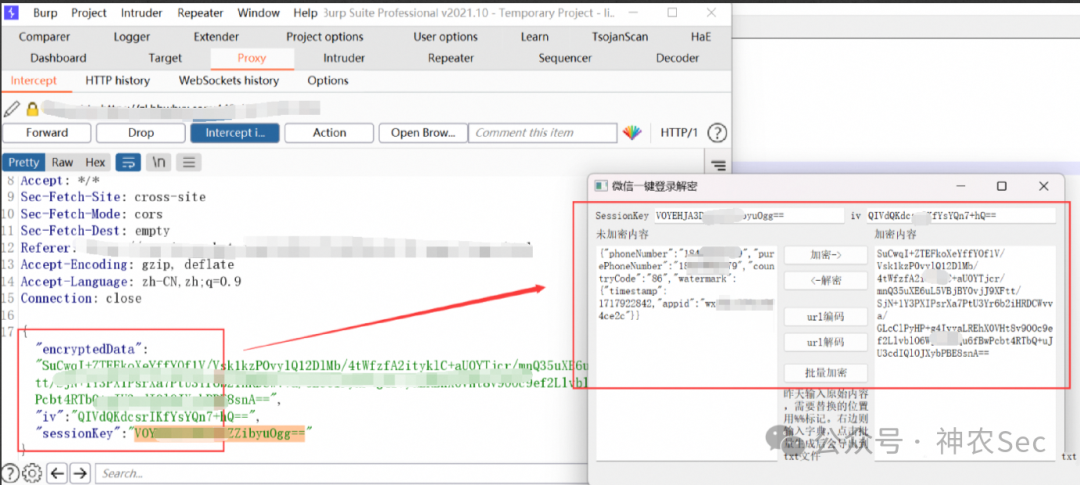Switch to the Decoder tab
Screen dimensions: 1080x485
tap(677, 59)
